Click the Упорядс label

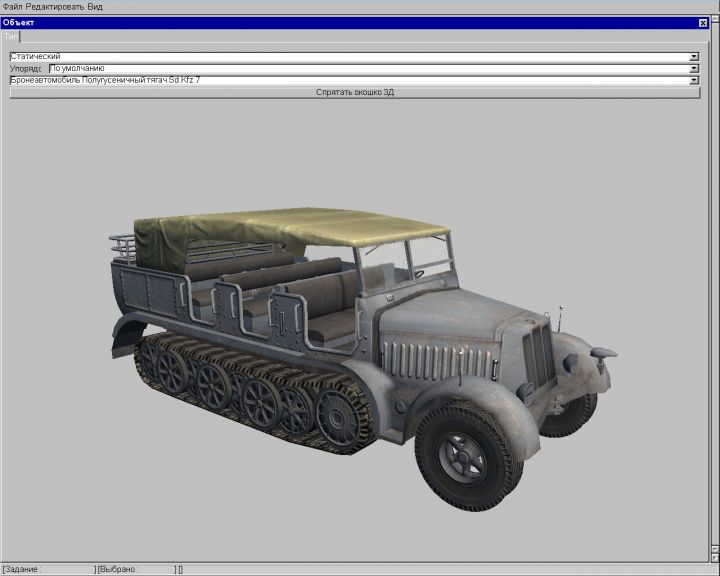click(27, 69)
